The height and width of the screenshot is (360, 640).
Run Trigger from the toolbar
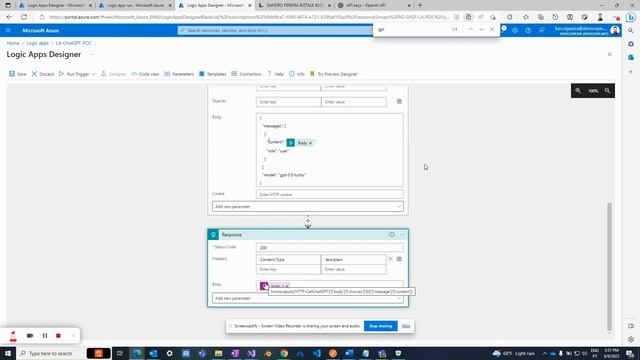click(74, 74)
